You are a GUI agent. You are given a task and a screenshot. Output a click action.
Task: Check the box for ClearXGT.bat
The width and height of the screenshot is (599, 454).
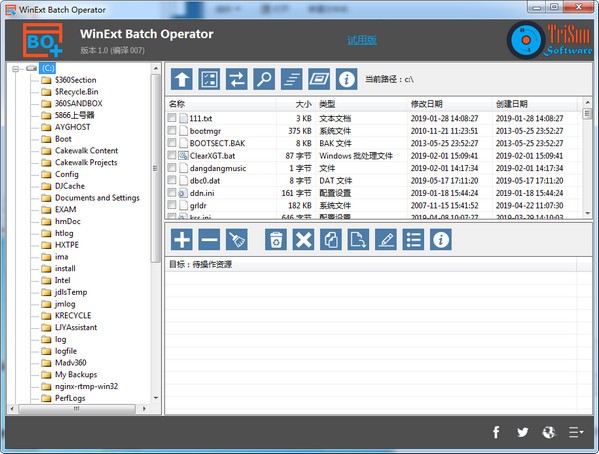[172, 155]
